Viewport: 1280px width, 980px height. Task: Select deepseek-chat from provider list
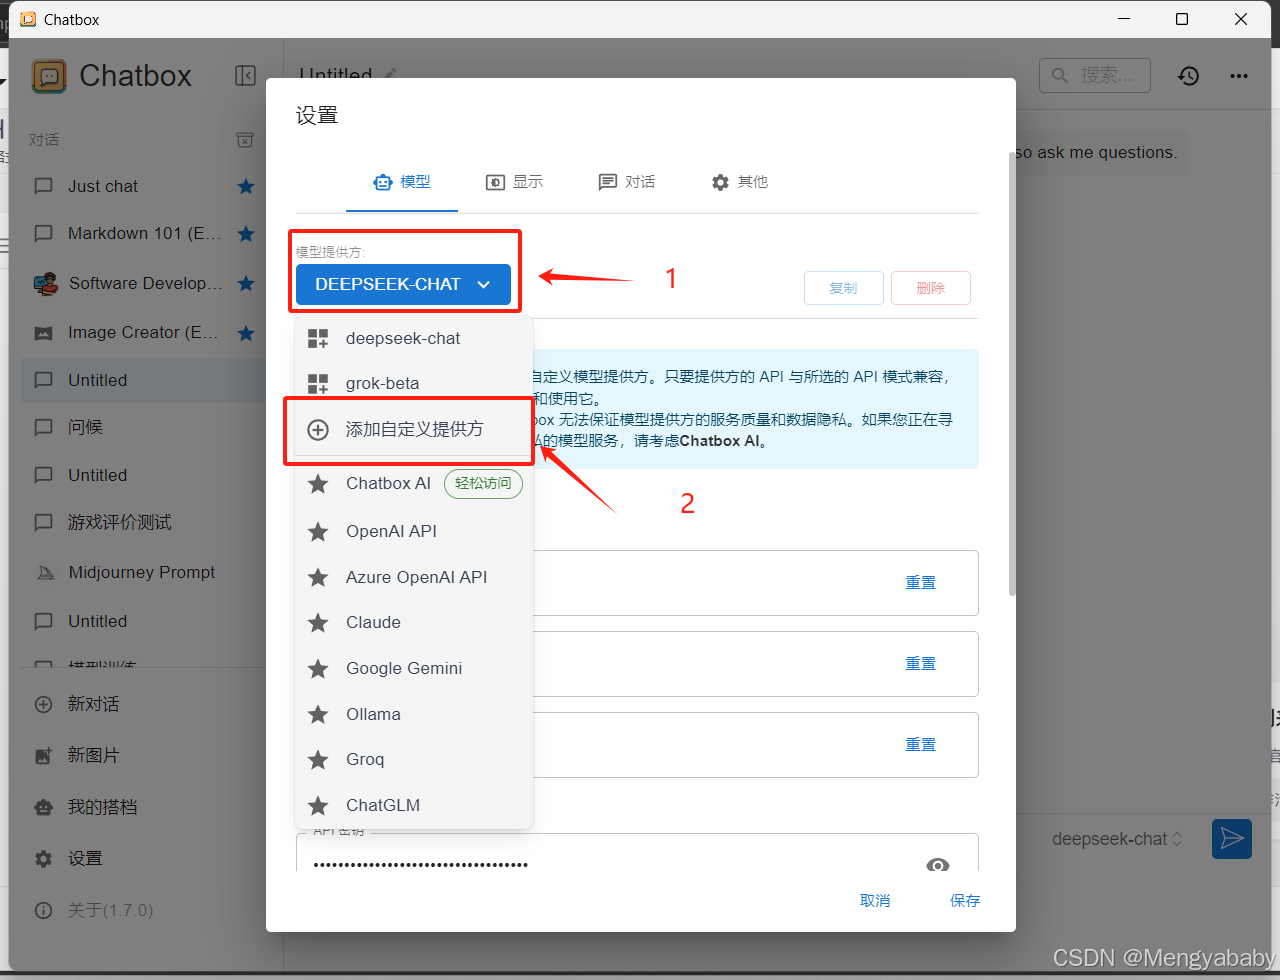coord(414,339)
